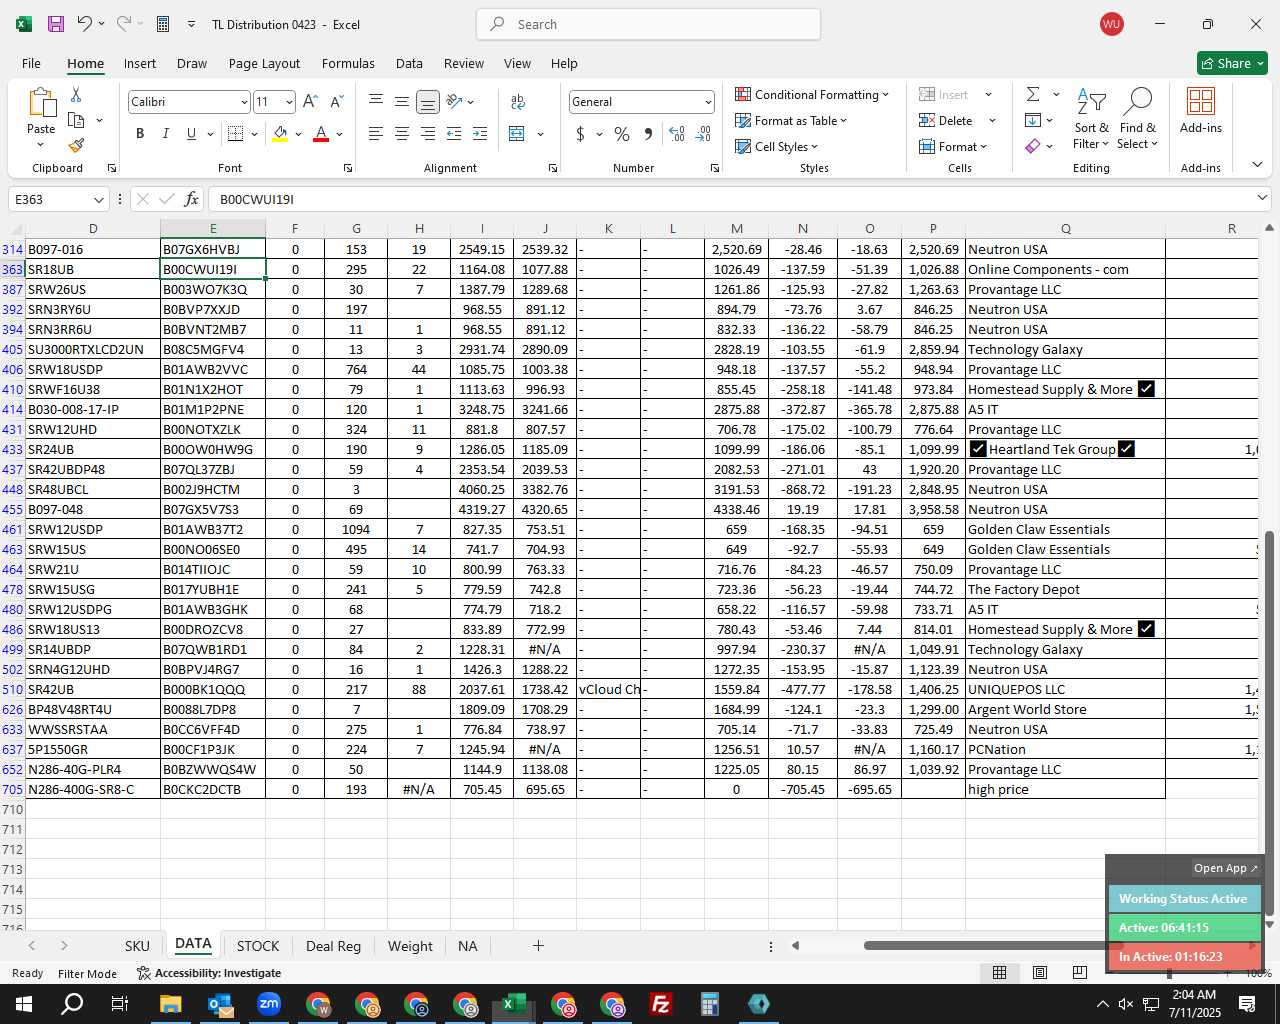The width and height of the screenshot is (1280, 1024).
Task: Apply percent style
Action: [622, 133]
